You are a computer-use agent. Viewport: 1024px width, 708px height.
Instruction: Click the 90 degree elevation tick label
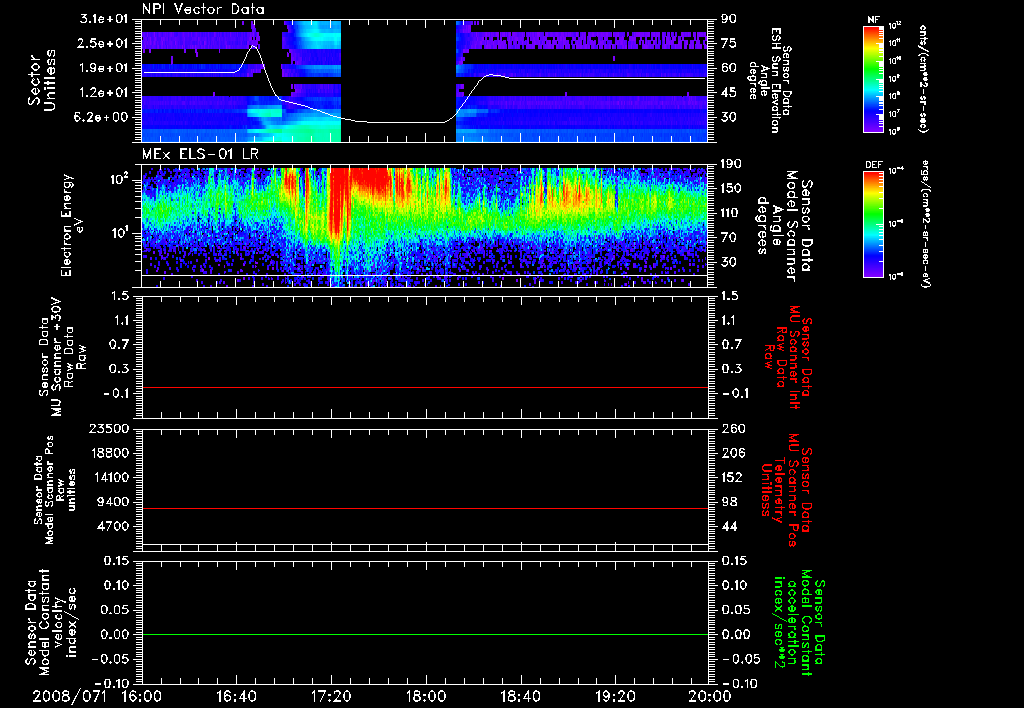click(x=729, y=19)
